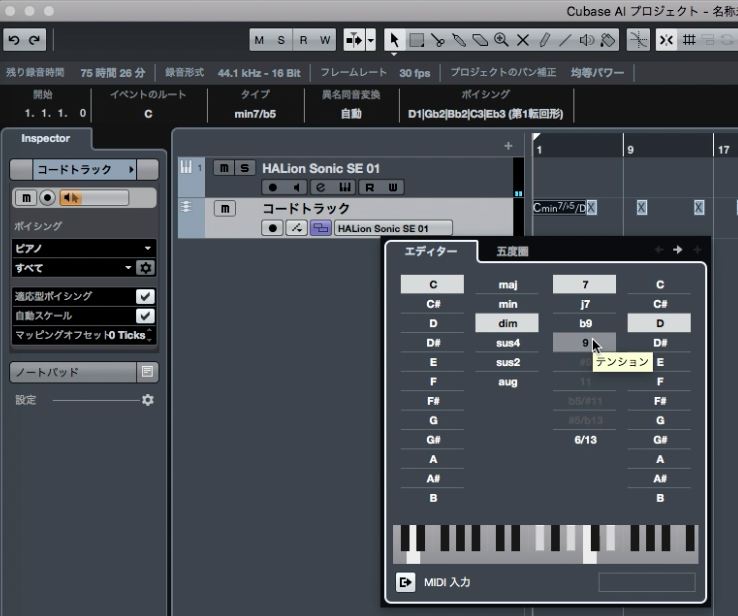Click the Undo arrow icon
The width and height of the screenshot is (738, 616).
14,40
